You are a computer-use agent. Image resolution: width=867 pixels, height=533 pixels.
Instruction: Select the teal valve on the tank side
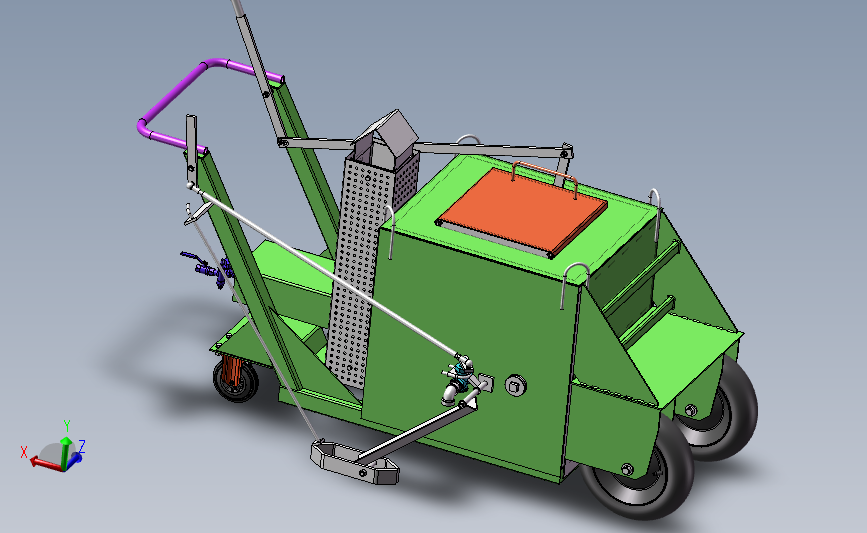pyautogui.click(x=460, y=378)
